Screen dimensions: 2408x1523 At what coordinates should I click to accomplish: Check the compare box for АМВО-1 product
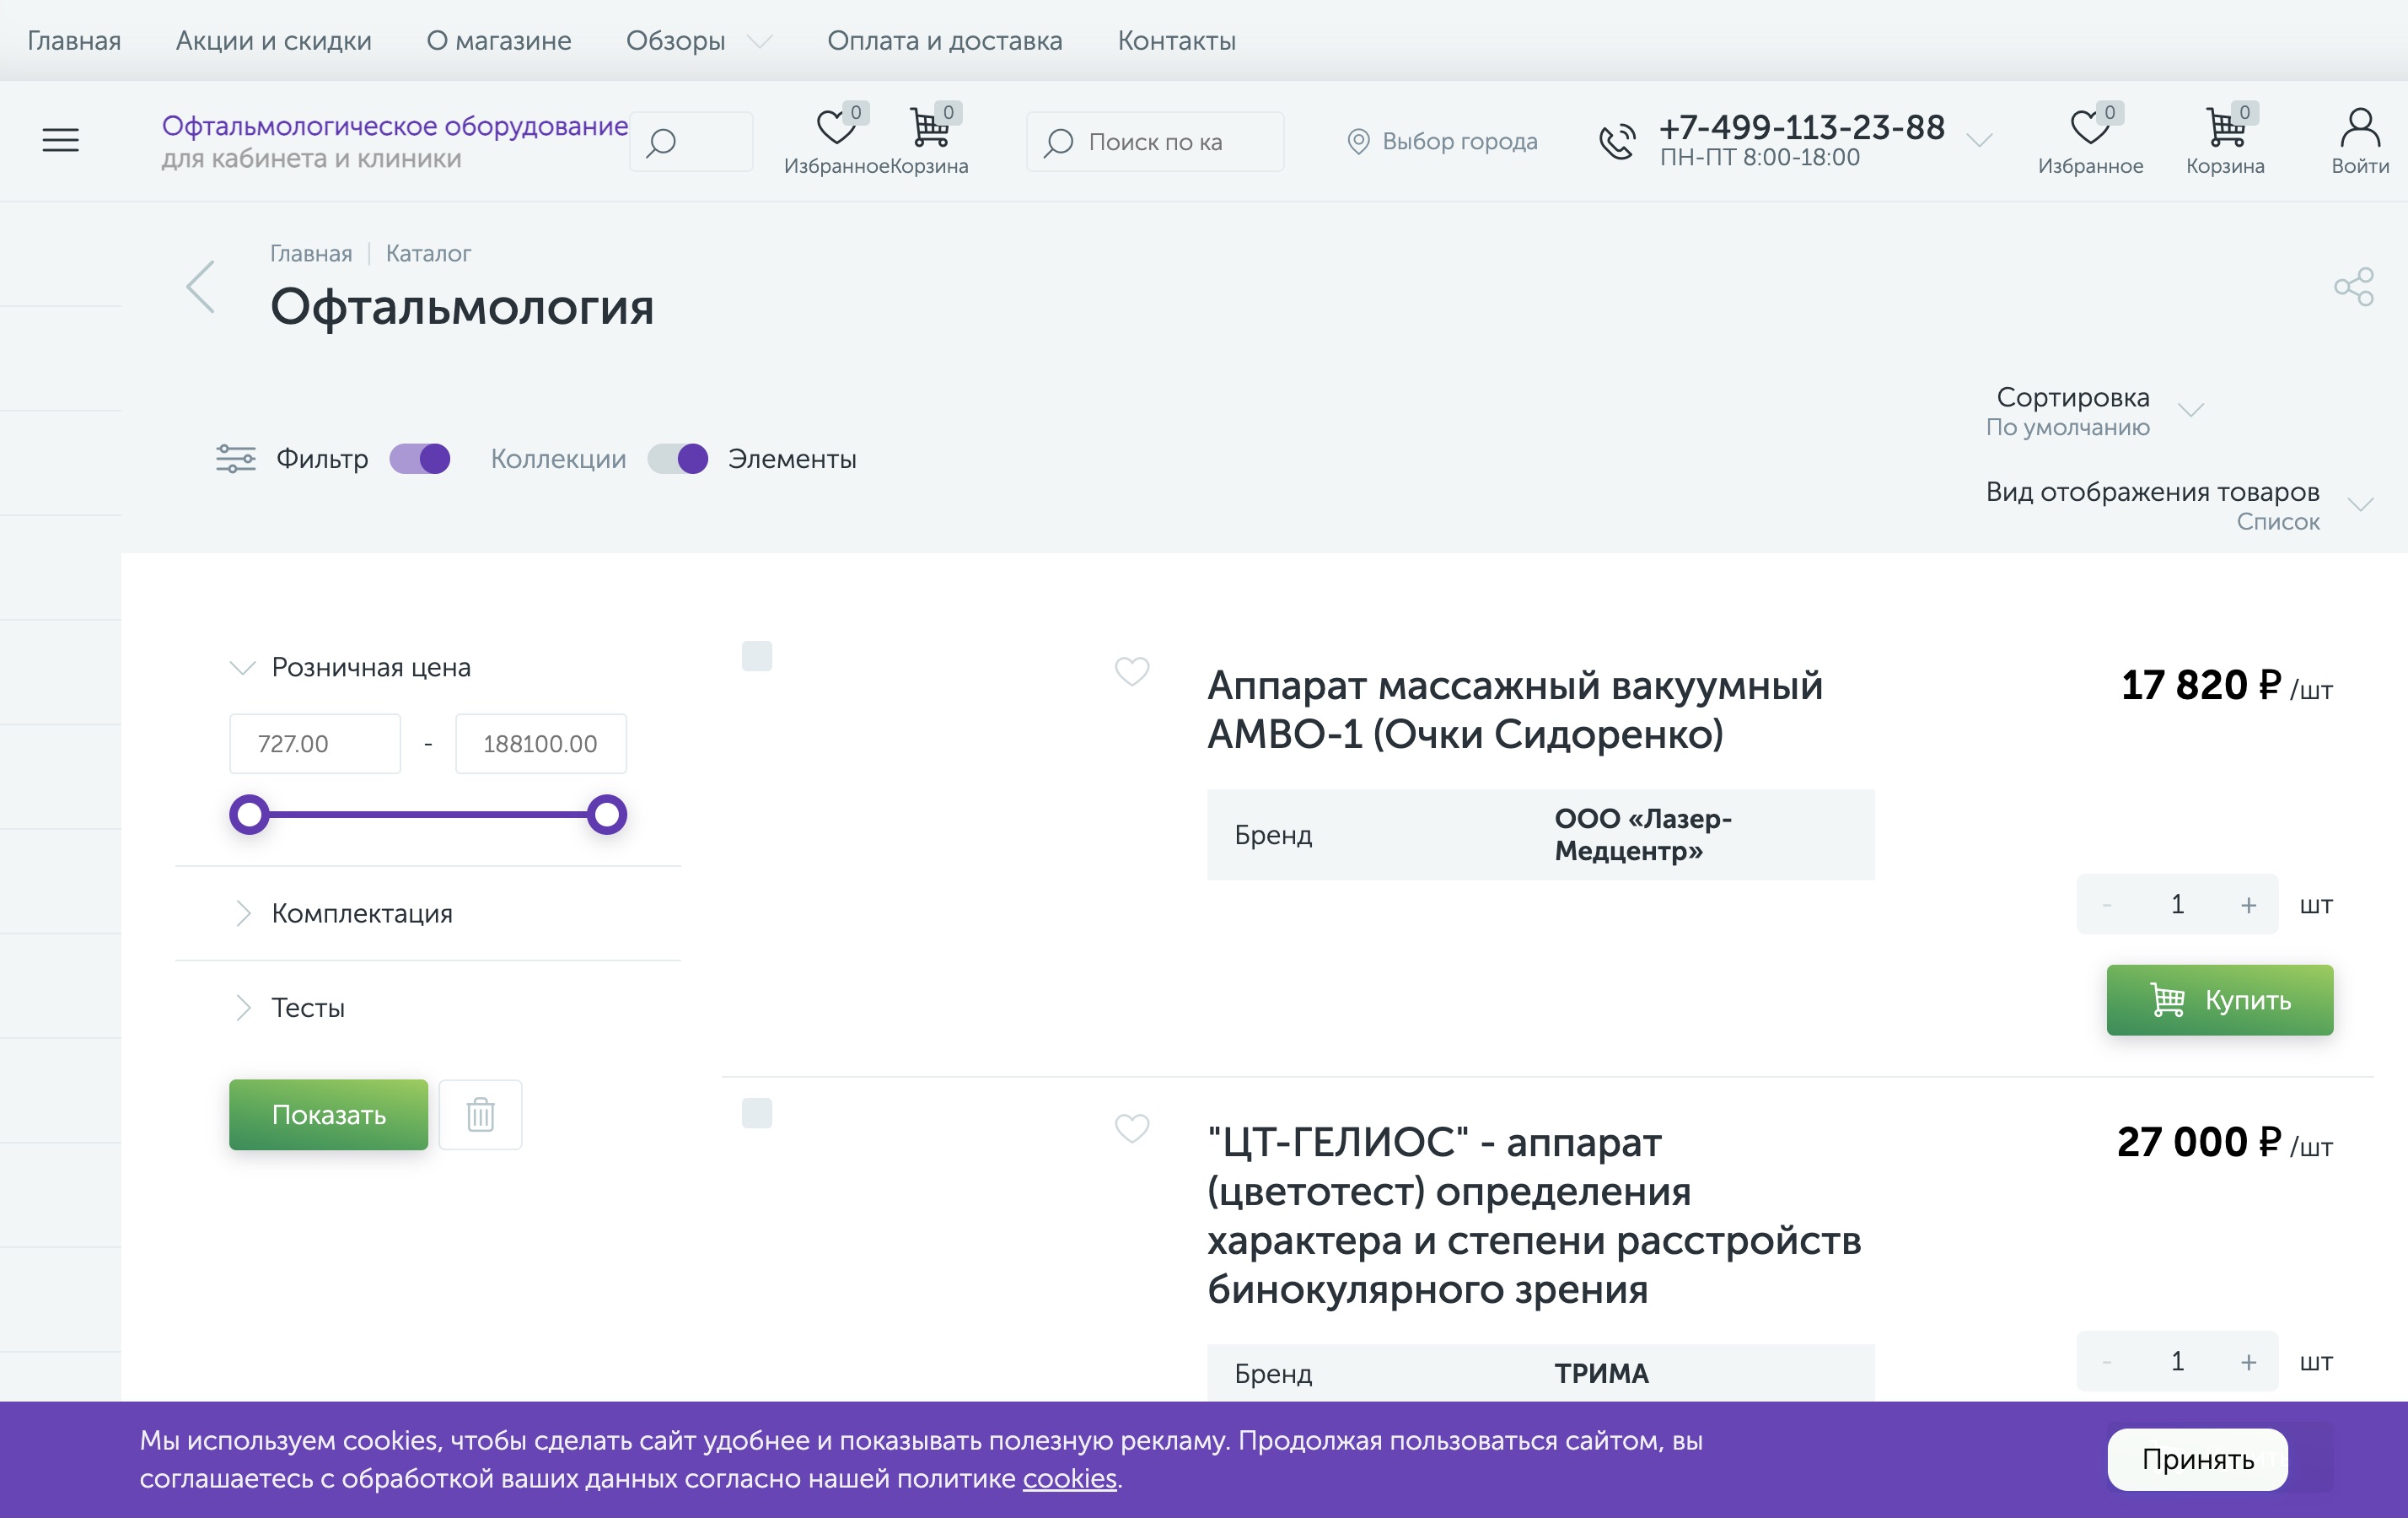[757, 657]
